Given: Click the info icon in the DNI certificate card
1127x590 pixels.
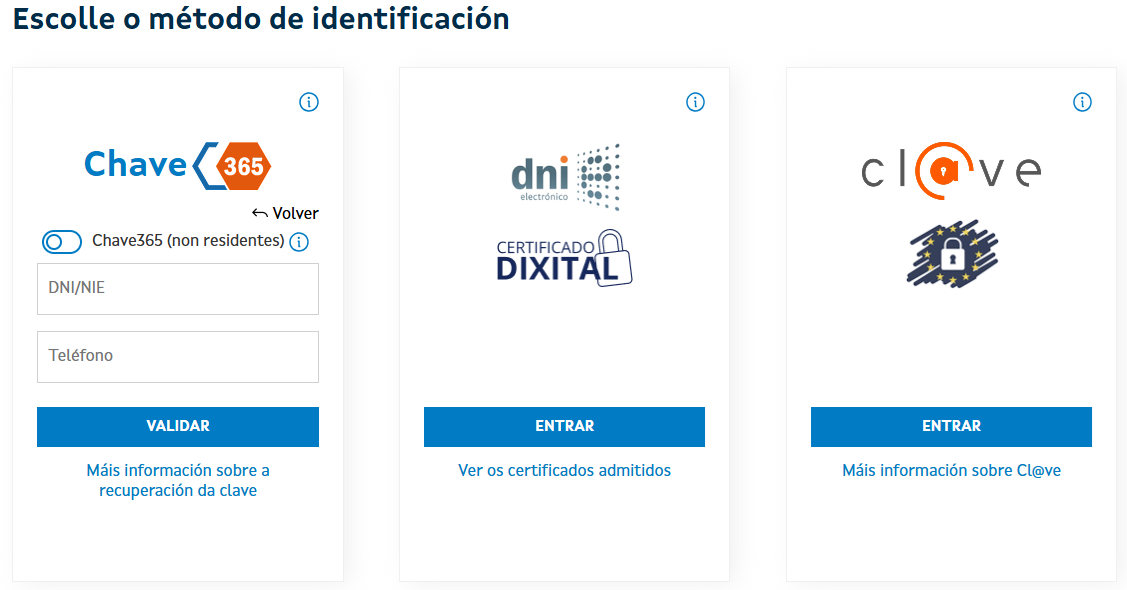Looking at the screenshot, I should coord(696,102).
